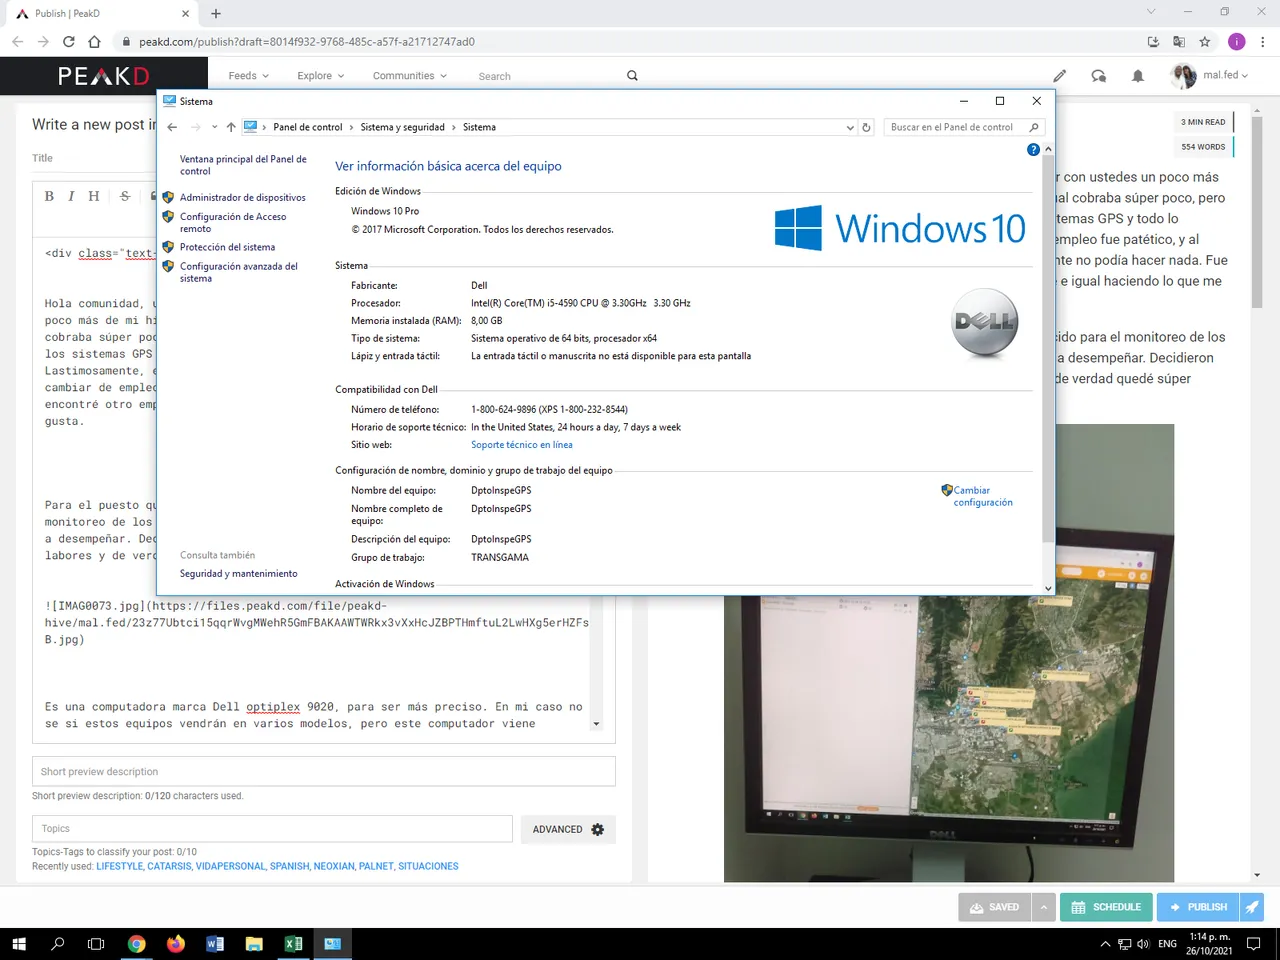Viewport: 1280px width, 960px height.
Task: Click the LIFESTYLE recently used tag
Action: click(120, 866)
